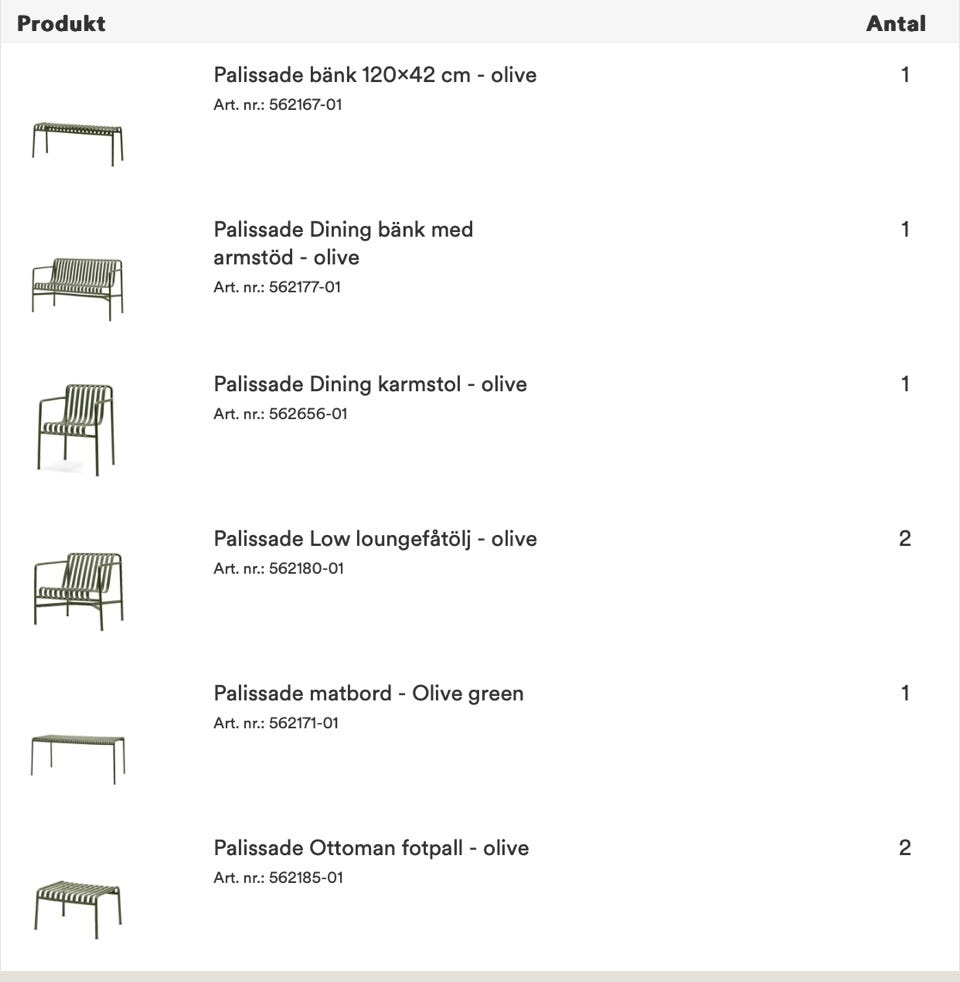Select article number 562171-01
Viewport: 960px width, 982px height.
[x=276, y=722]
